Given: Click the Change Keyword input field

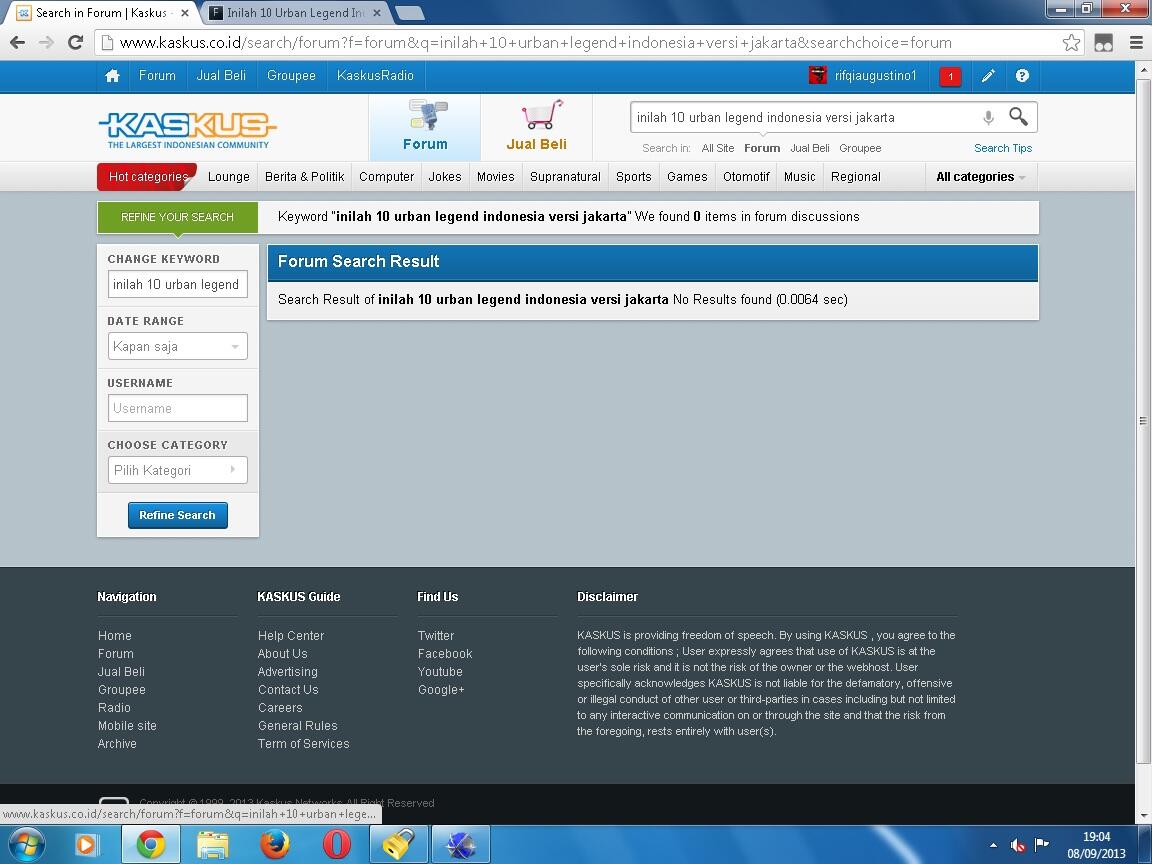Looking at the screenshot, I should (x=178, y=284).
